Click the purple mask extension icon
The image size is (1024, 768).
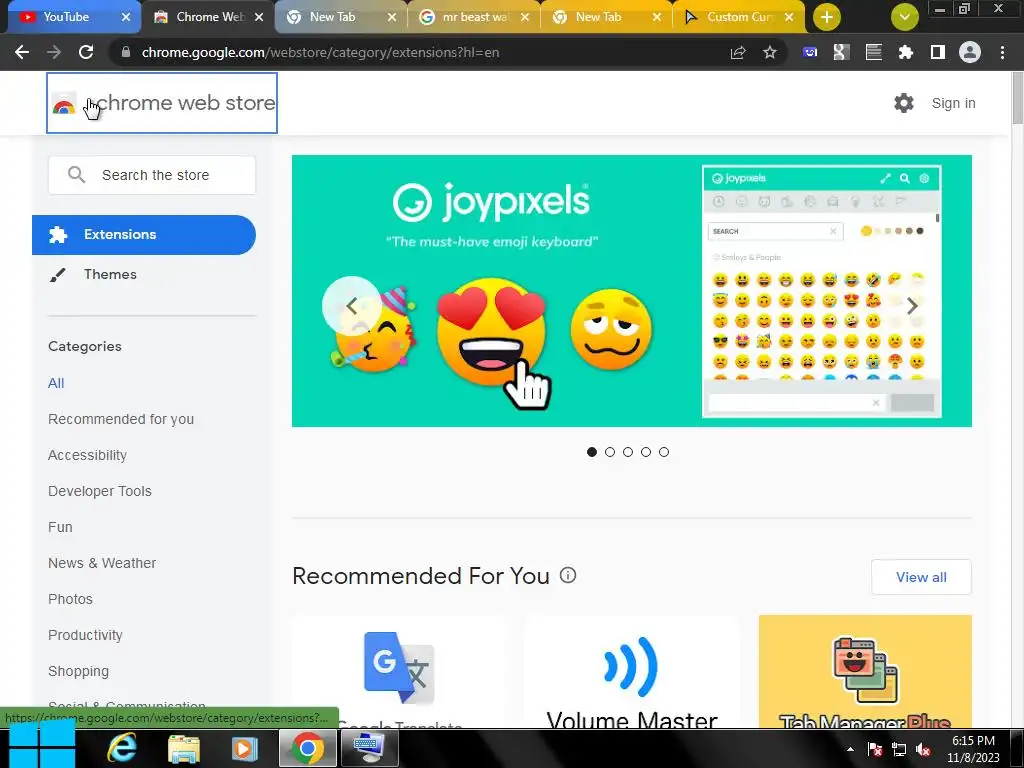pyautogui.click(x=810, y=52)
